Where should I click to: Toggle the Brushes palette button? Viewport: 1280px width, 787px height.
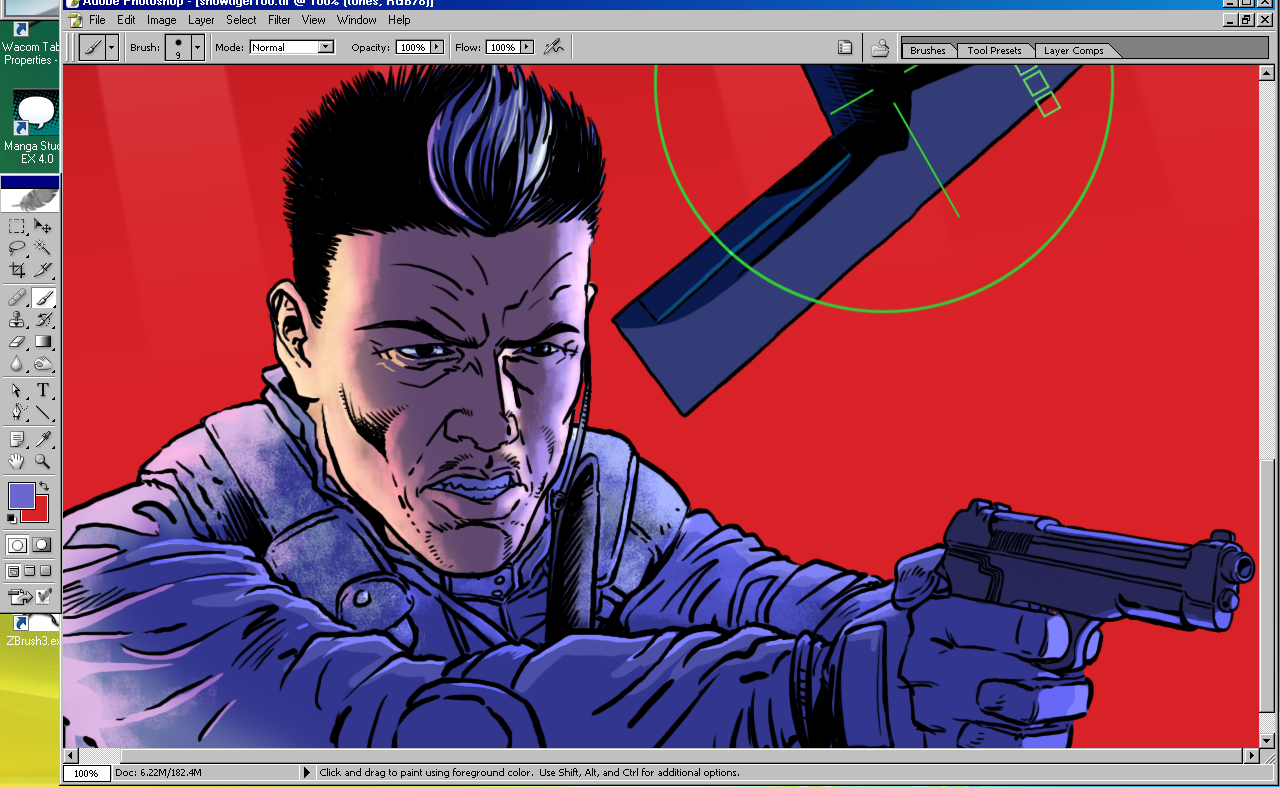coord(845,47)
